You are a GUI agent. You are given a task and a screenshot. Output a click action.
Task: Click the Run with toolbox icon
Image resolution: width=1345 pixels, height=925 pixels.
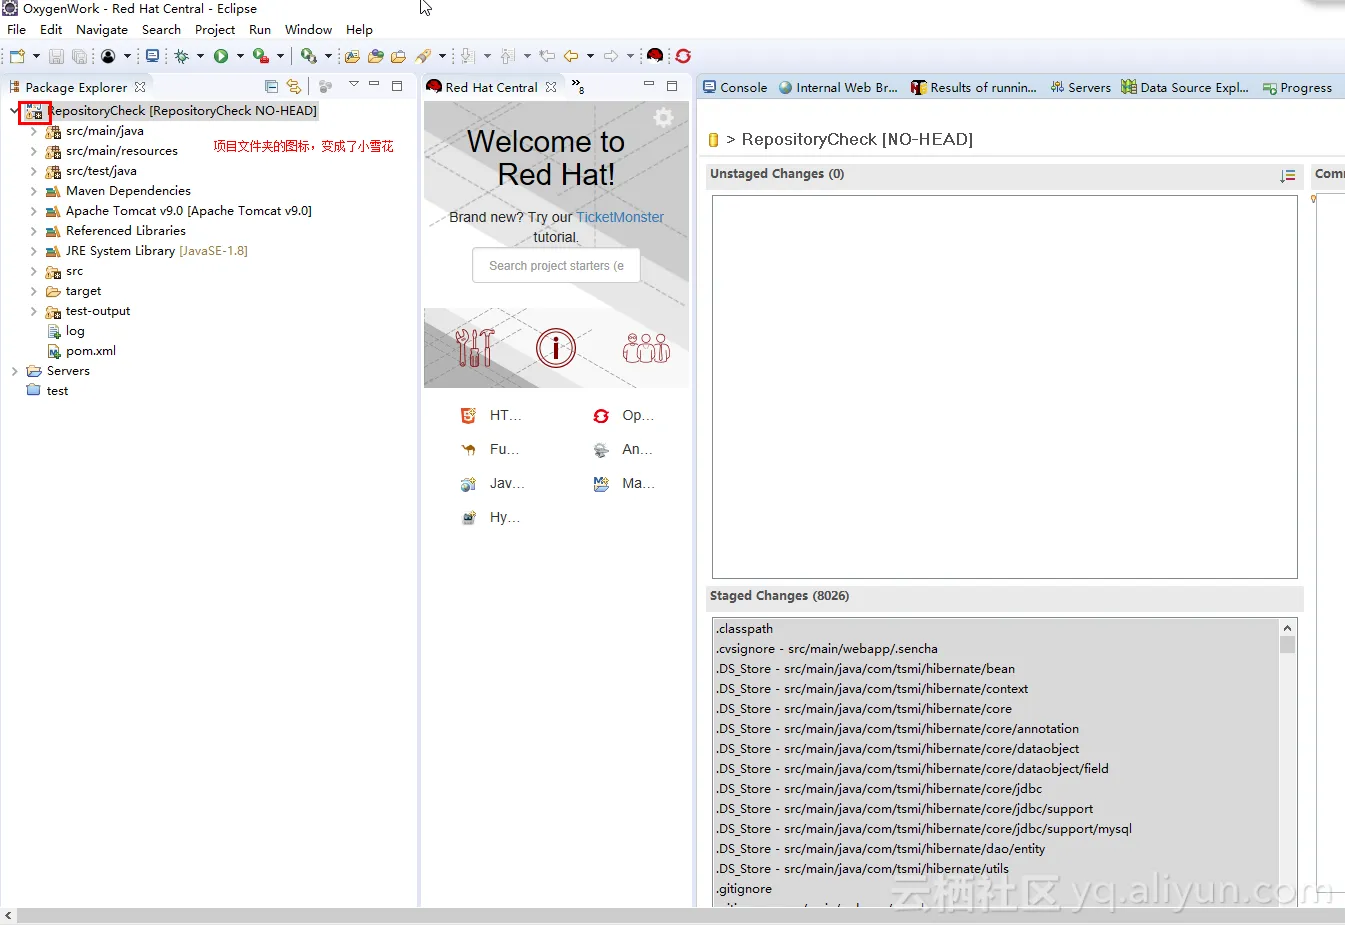pyautogui.click(x=261, y=56)
